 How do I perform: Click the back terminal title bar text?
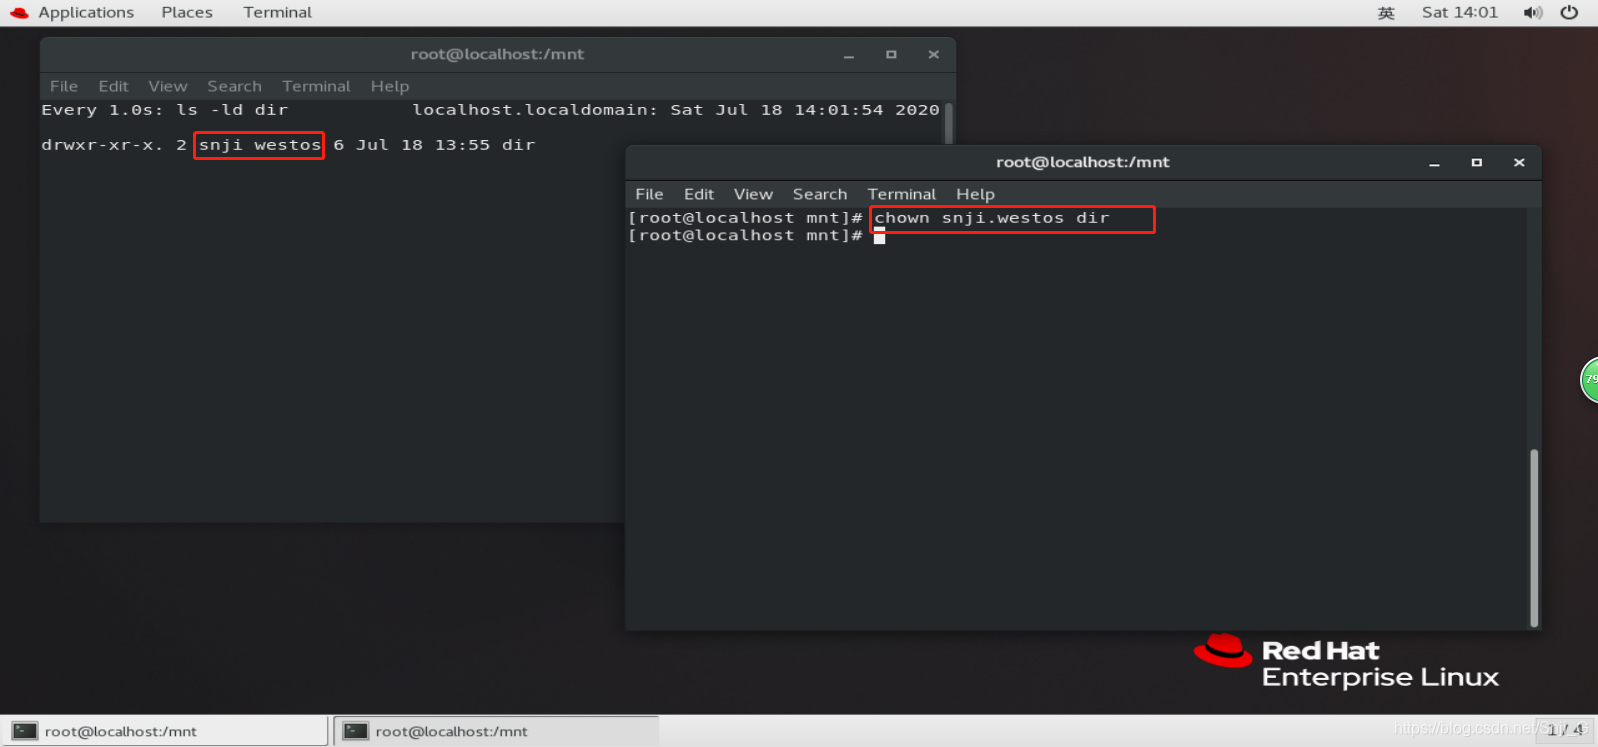(497, 54)
